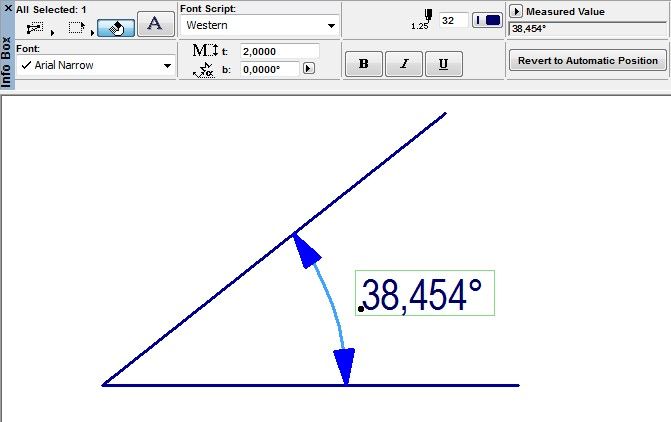Toggle Italic text formatting

pos(404,64)
